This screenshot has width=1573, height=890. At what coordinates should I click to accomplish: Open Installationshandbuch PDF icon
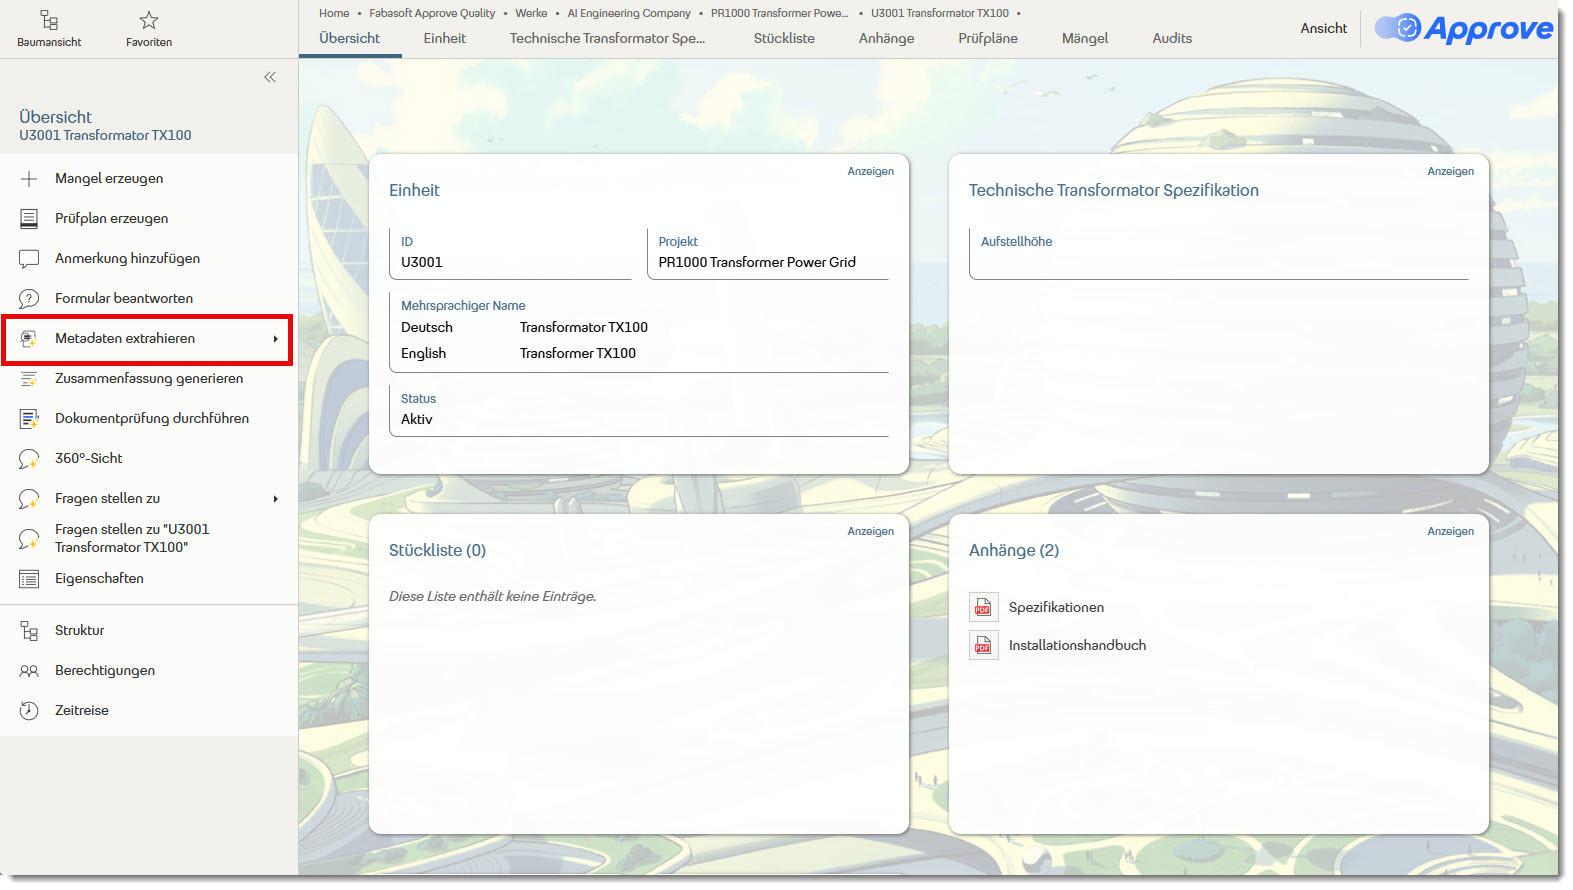pos(984,646)
